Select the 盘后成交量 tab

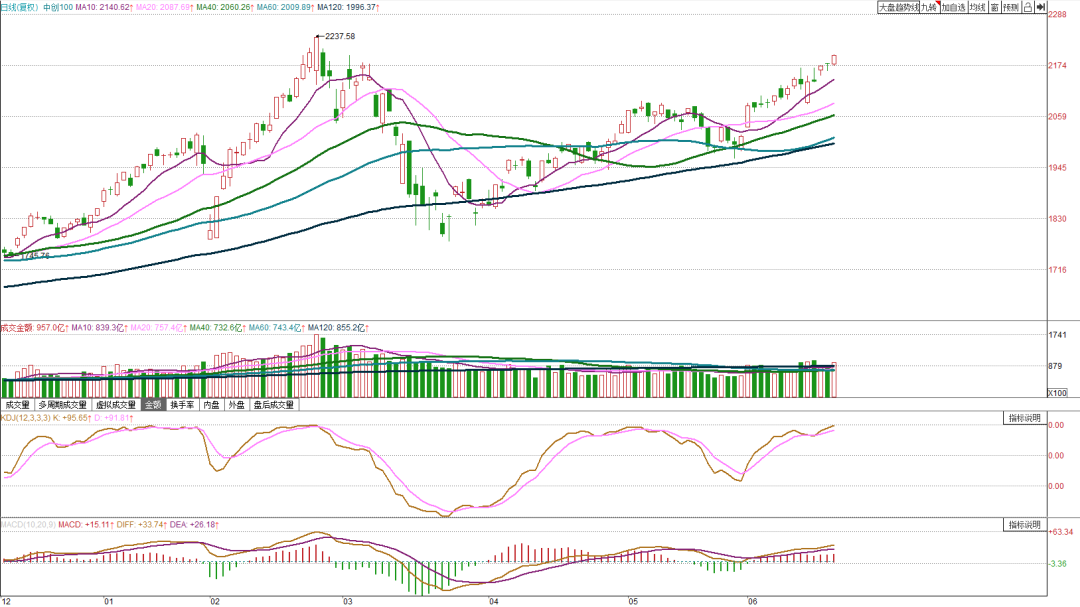[x=273, y=404]
